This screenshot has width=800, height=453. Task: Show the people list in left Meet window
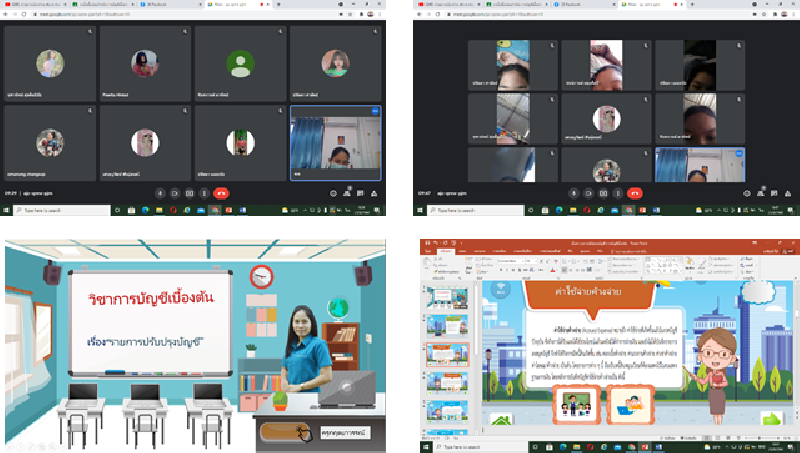click(347, 193)
